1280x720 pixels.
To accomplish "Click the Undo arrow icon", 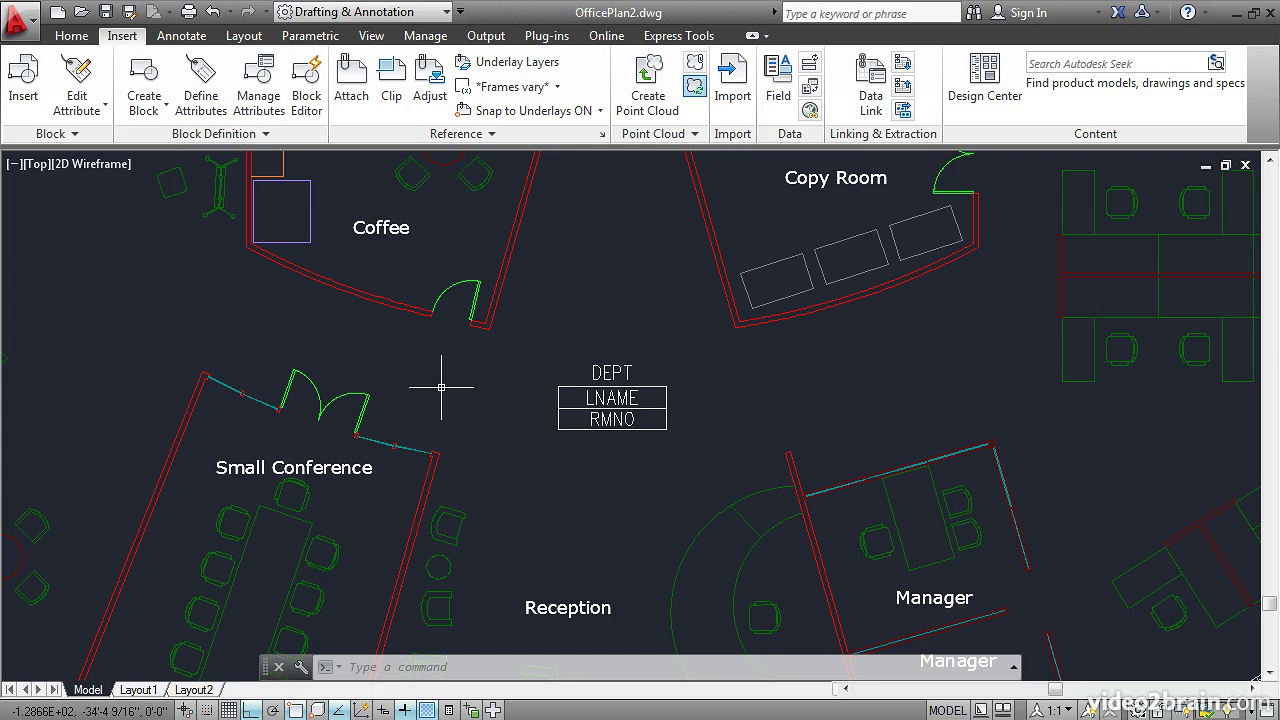I will (x=213, y=12).
